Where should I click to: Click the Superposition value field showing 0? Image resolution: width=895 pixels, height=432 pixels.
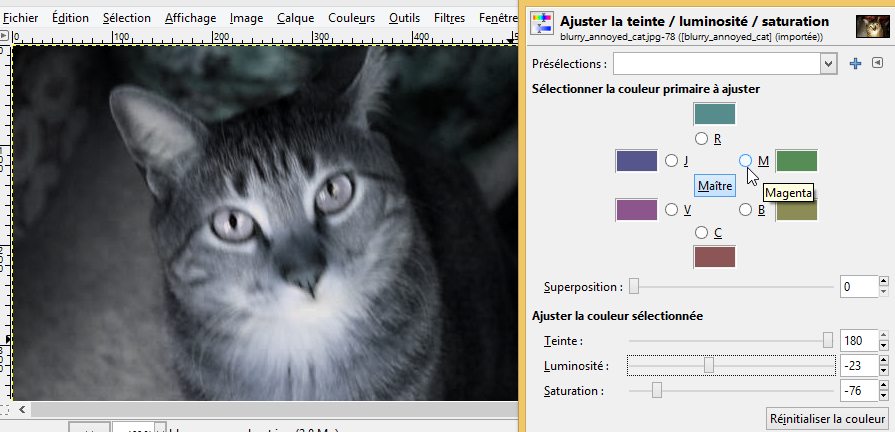(x=858, y=286)
